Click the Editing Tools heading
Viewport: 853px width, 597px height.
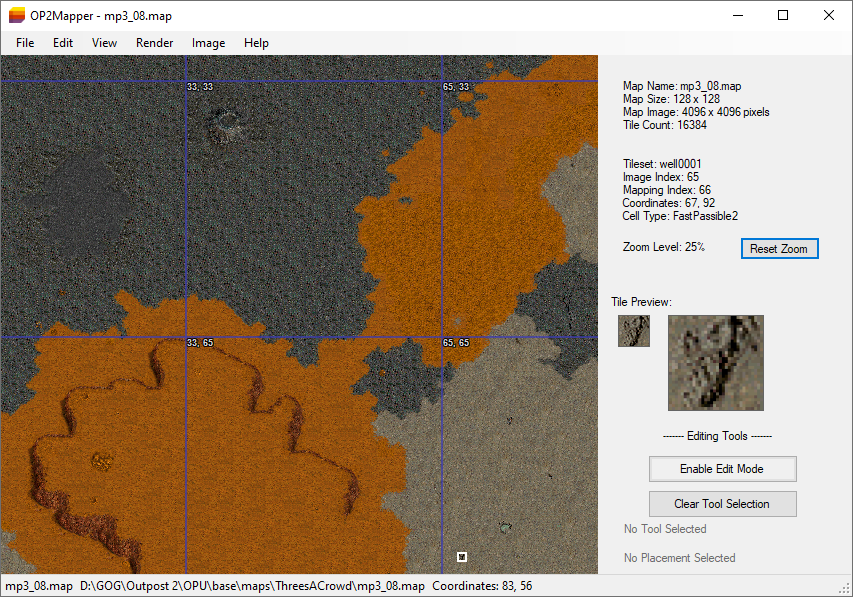pos(717,436)
